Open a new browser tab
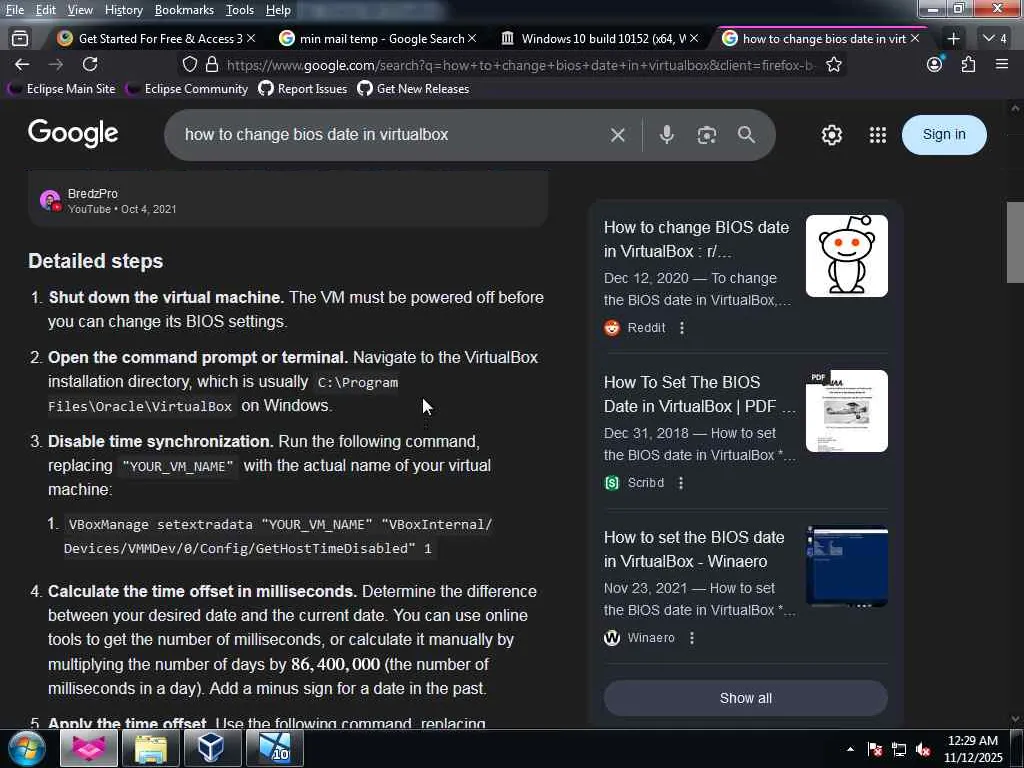The width and height of the screenshot is (1024, 768). 953,39
